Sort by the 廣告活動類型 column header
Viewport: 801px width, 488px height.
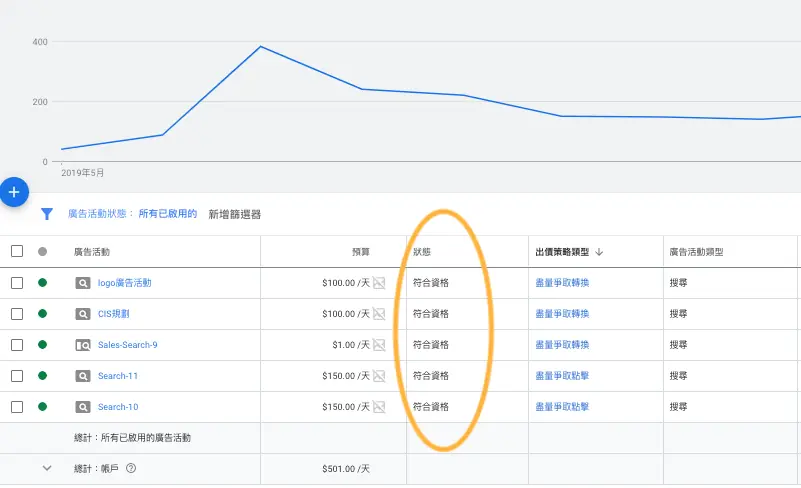[x=696, y=252]
